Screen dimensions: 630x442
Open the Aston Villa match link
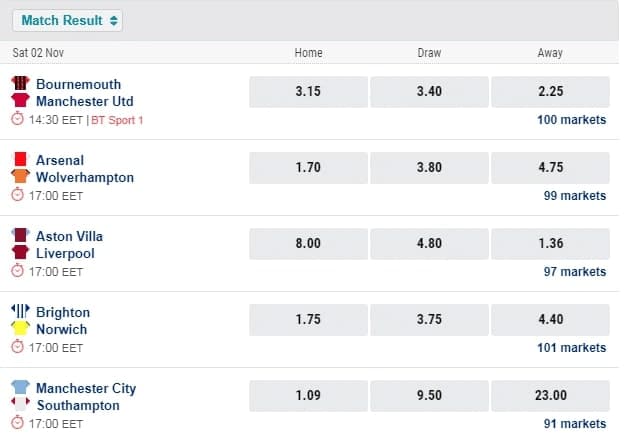click(69, 236)
